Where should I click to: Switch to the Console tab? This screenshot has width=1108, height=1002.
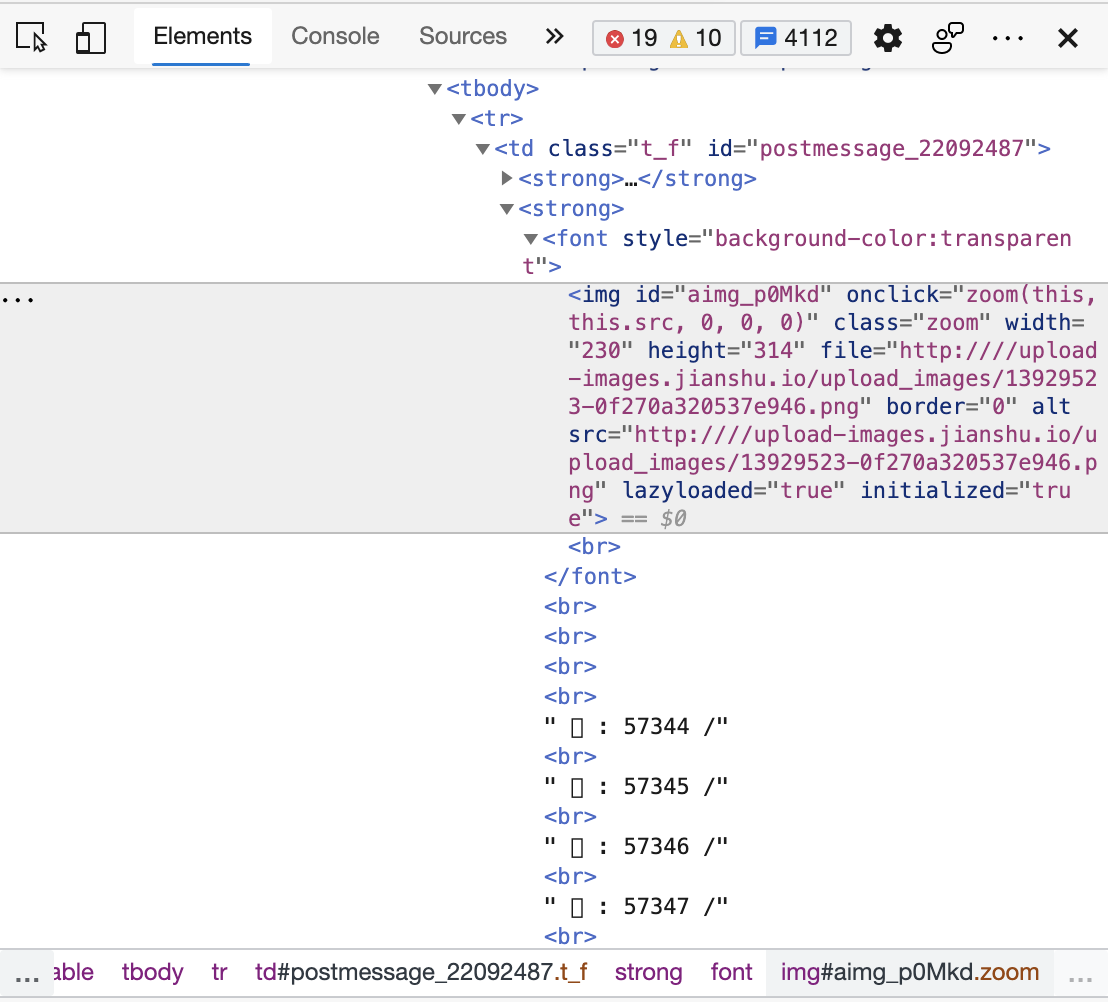335,37
